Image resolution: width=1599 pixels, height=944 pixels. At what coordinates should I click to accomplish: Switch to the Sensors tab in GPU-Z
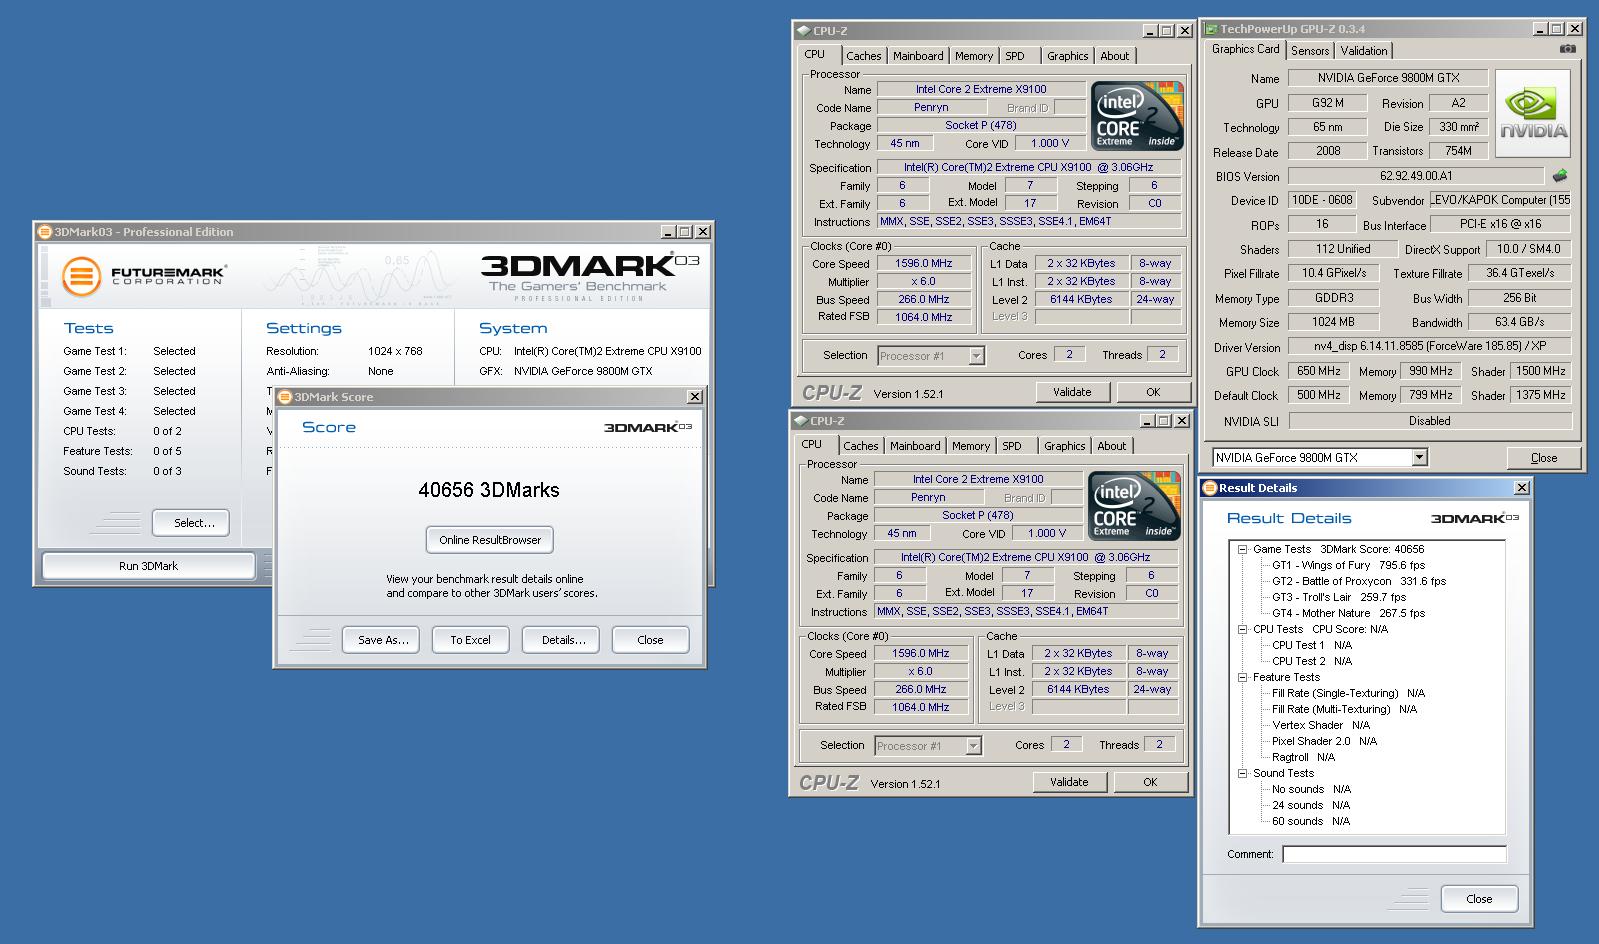pyautogui.click(x=1310, y=51)
